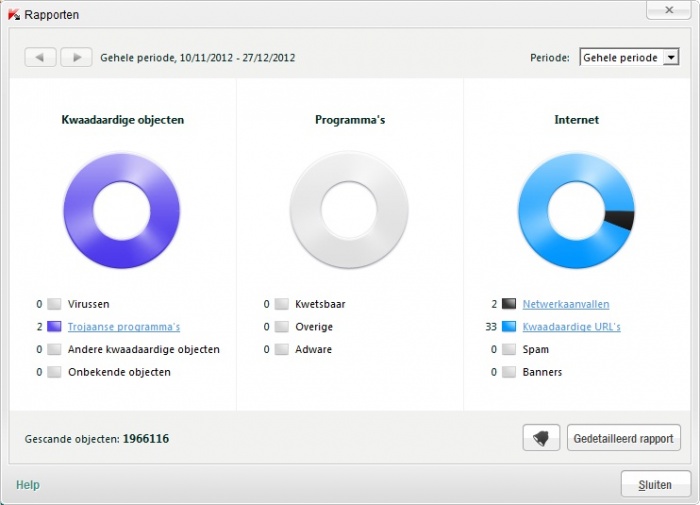Click the 'Spam' label
Screen dimensions: 700x505
[x=536, y=349]
